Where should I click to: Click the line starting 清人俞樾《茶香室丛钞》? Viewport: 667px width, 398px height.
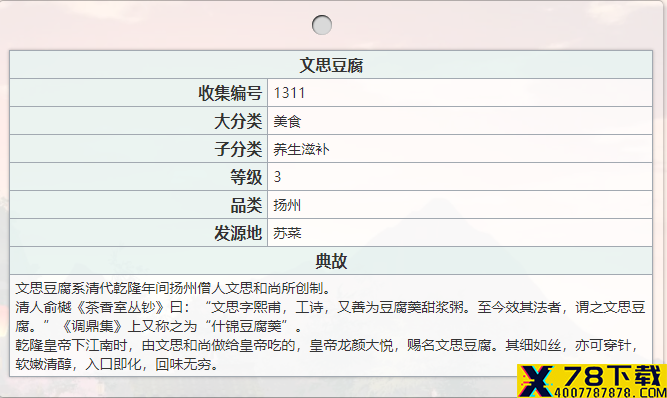tap(330, 307)
